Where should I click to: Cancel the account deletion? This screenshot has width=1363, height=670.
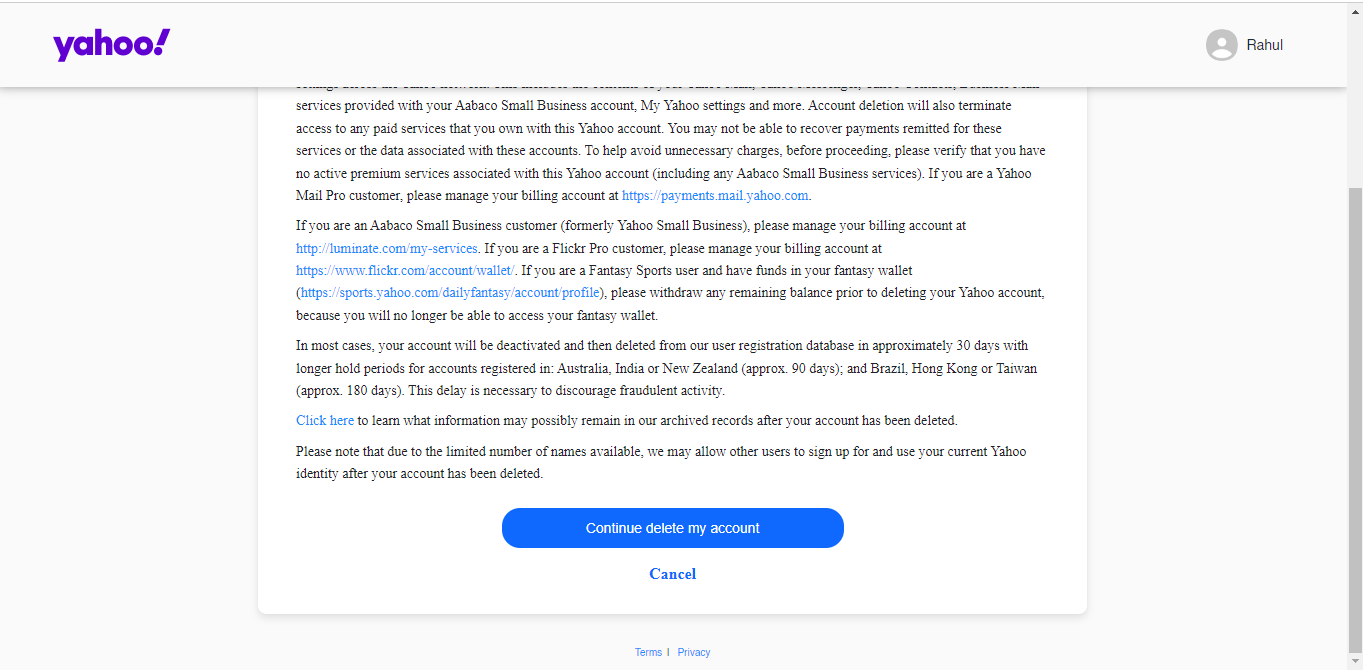pos(672,574)
